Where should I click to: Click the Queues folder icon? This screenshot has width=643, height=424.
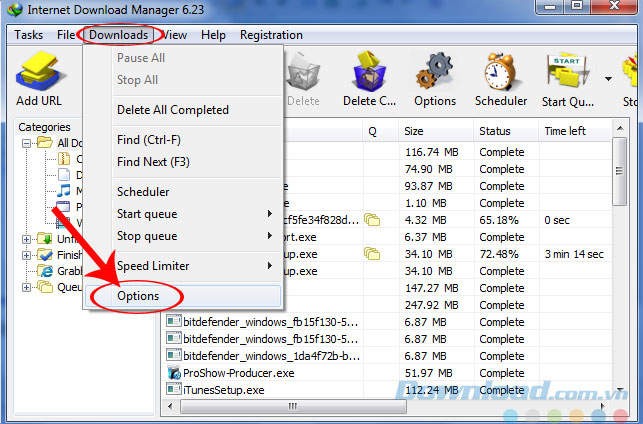[x=45, y=287]
